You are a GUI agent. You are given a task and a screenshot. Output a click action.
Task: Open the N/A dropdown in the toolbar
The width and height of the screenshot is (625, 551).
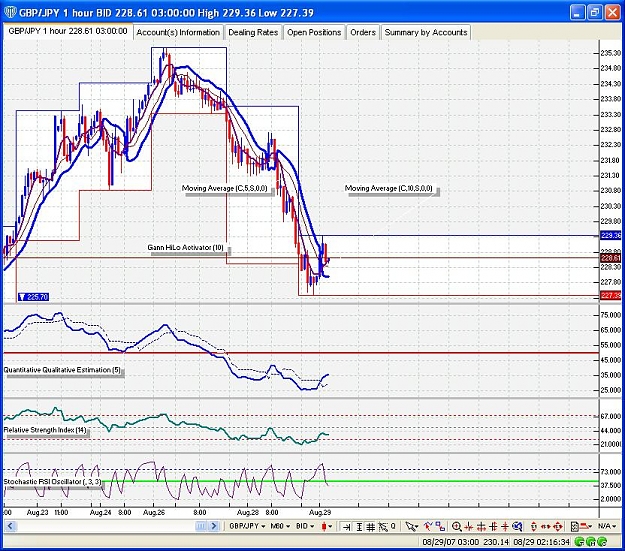click(x=606, y=527)
